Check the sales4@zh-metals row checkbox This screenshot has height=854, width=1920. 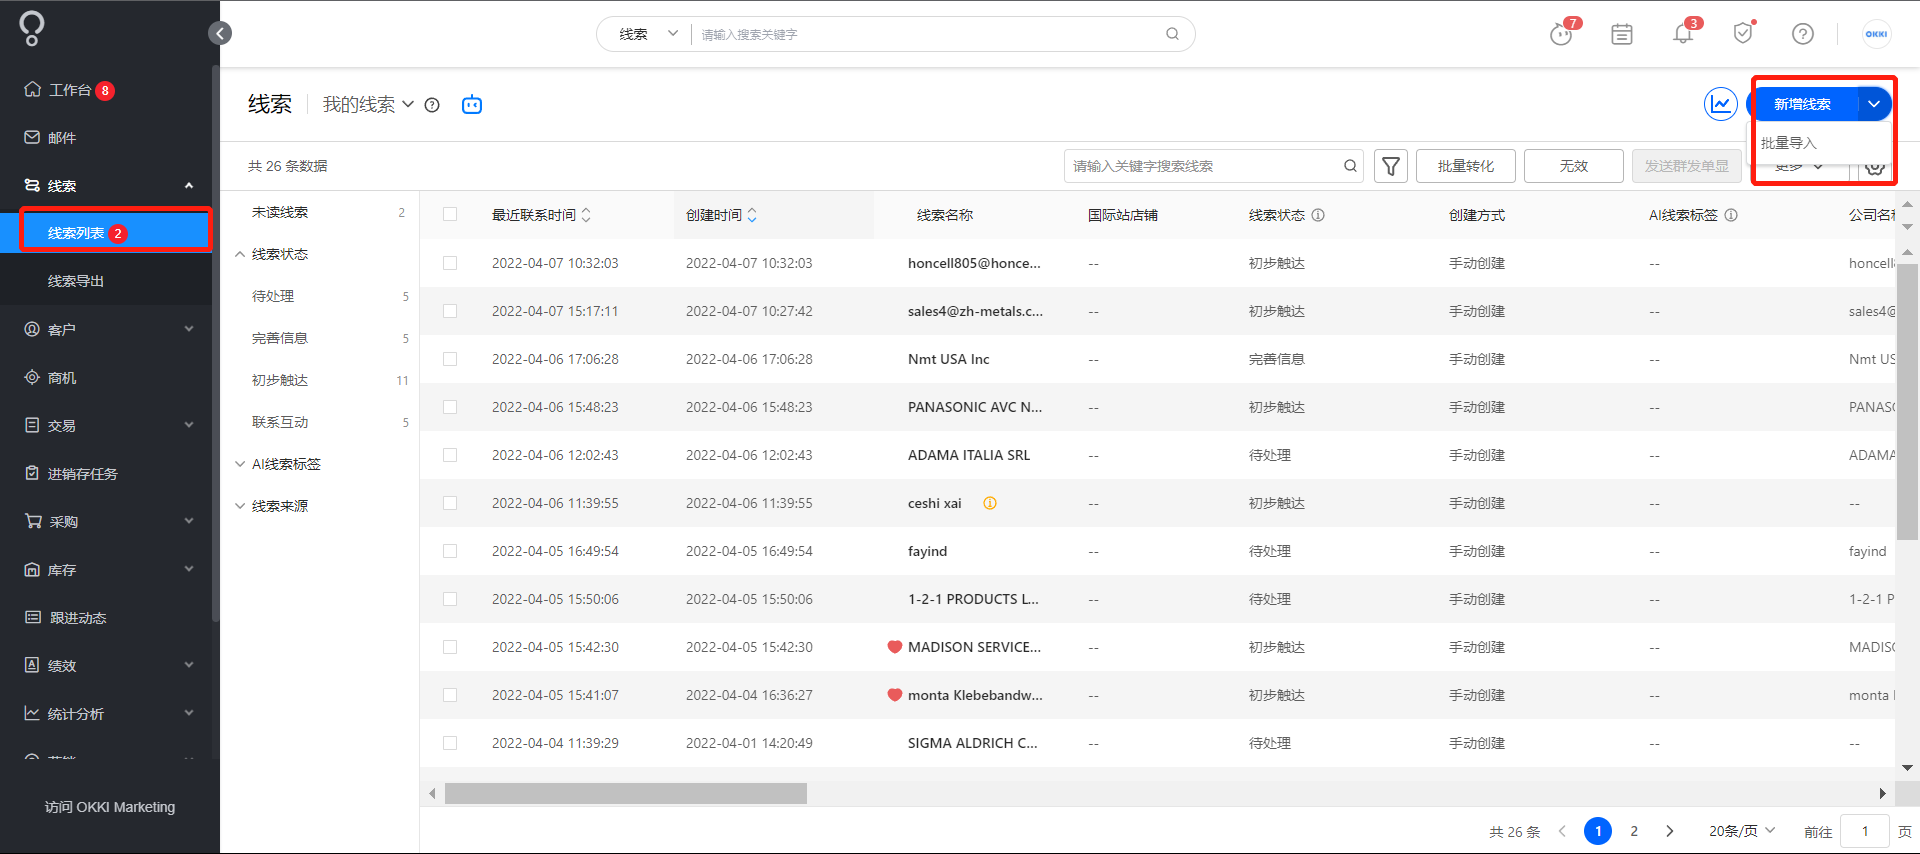(x=450, y=311)
